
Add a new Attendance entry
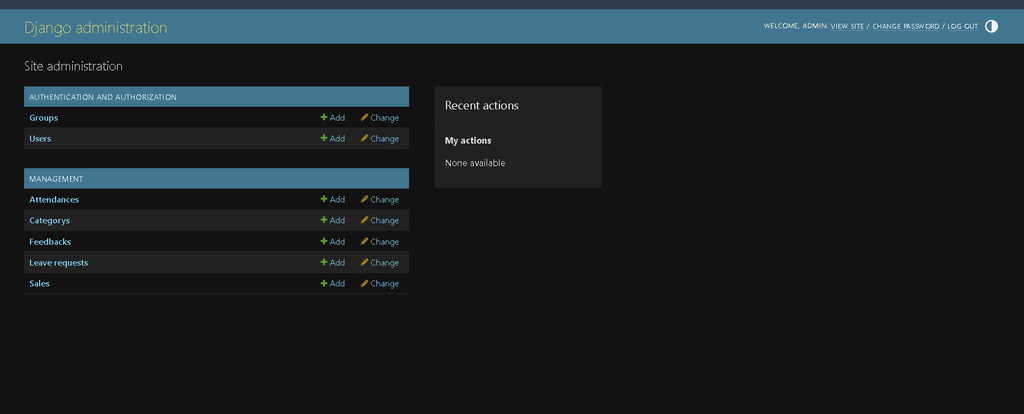tap(332, 199)
